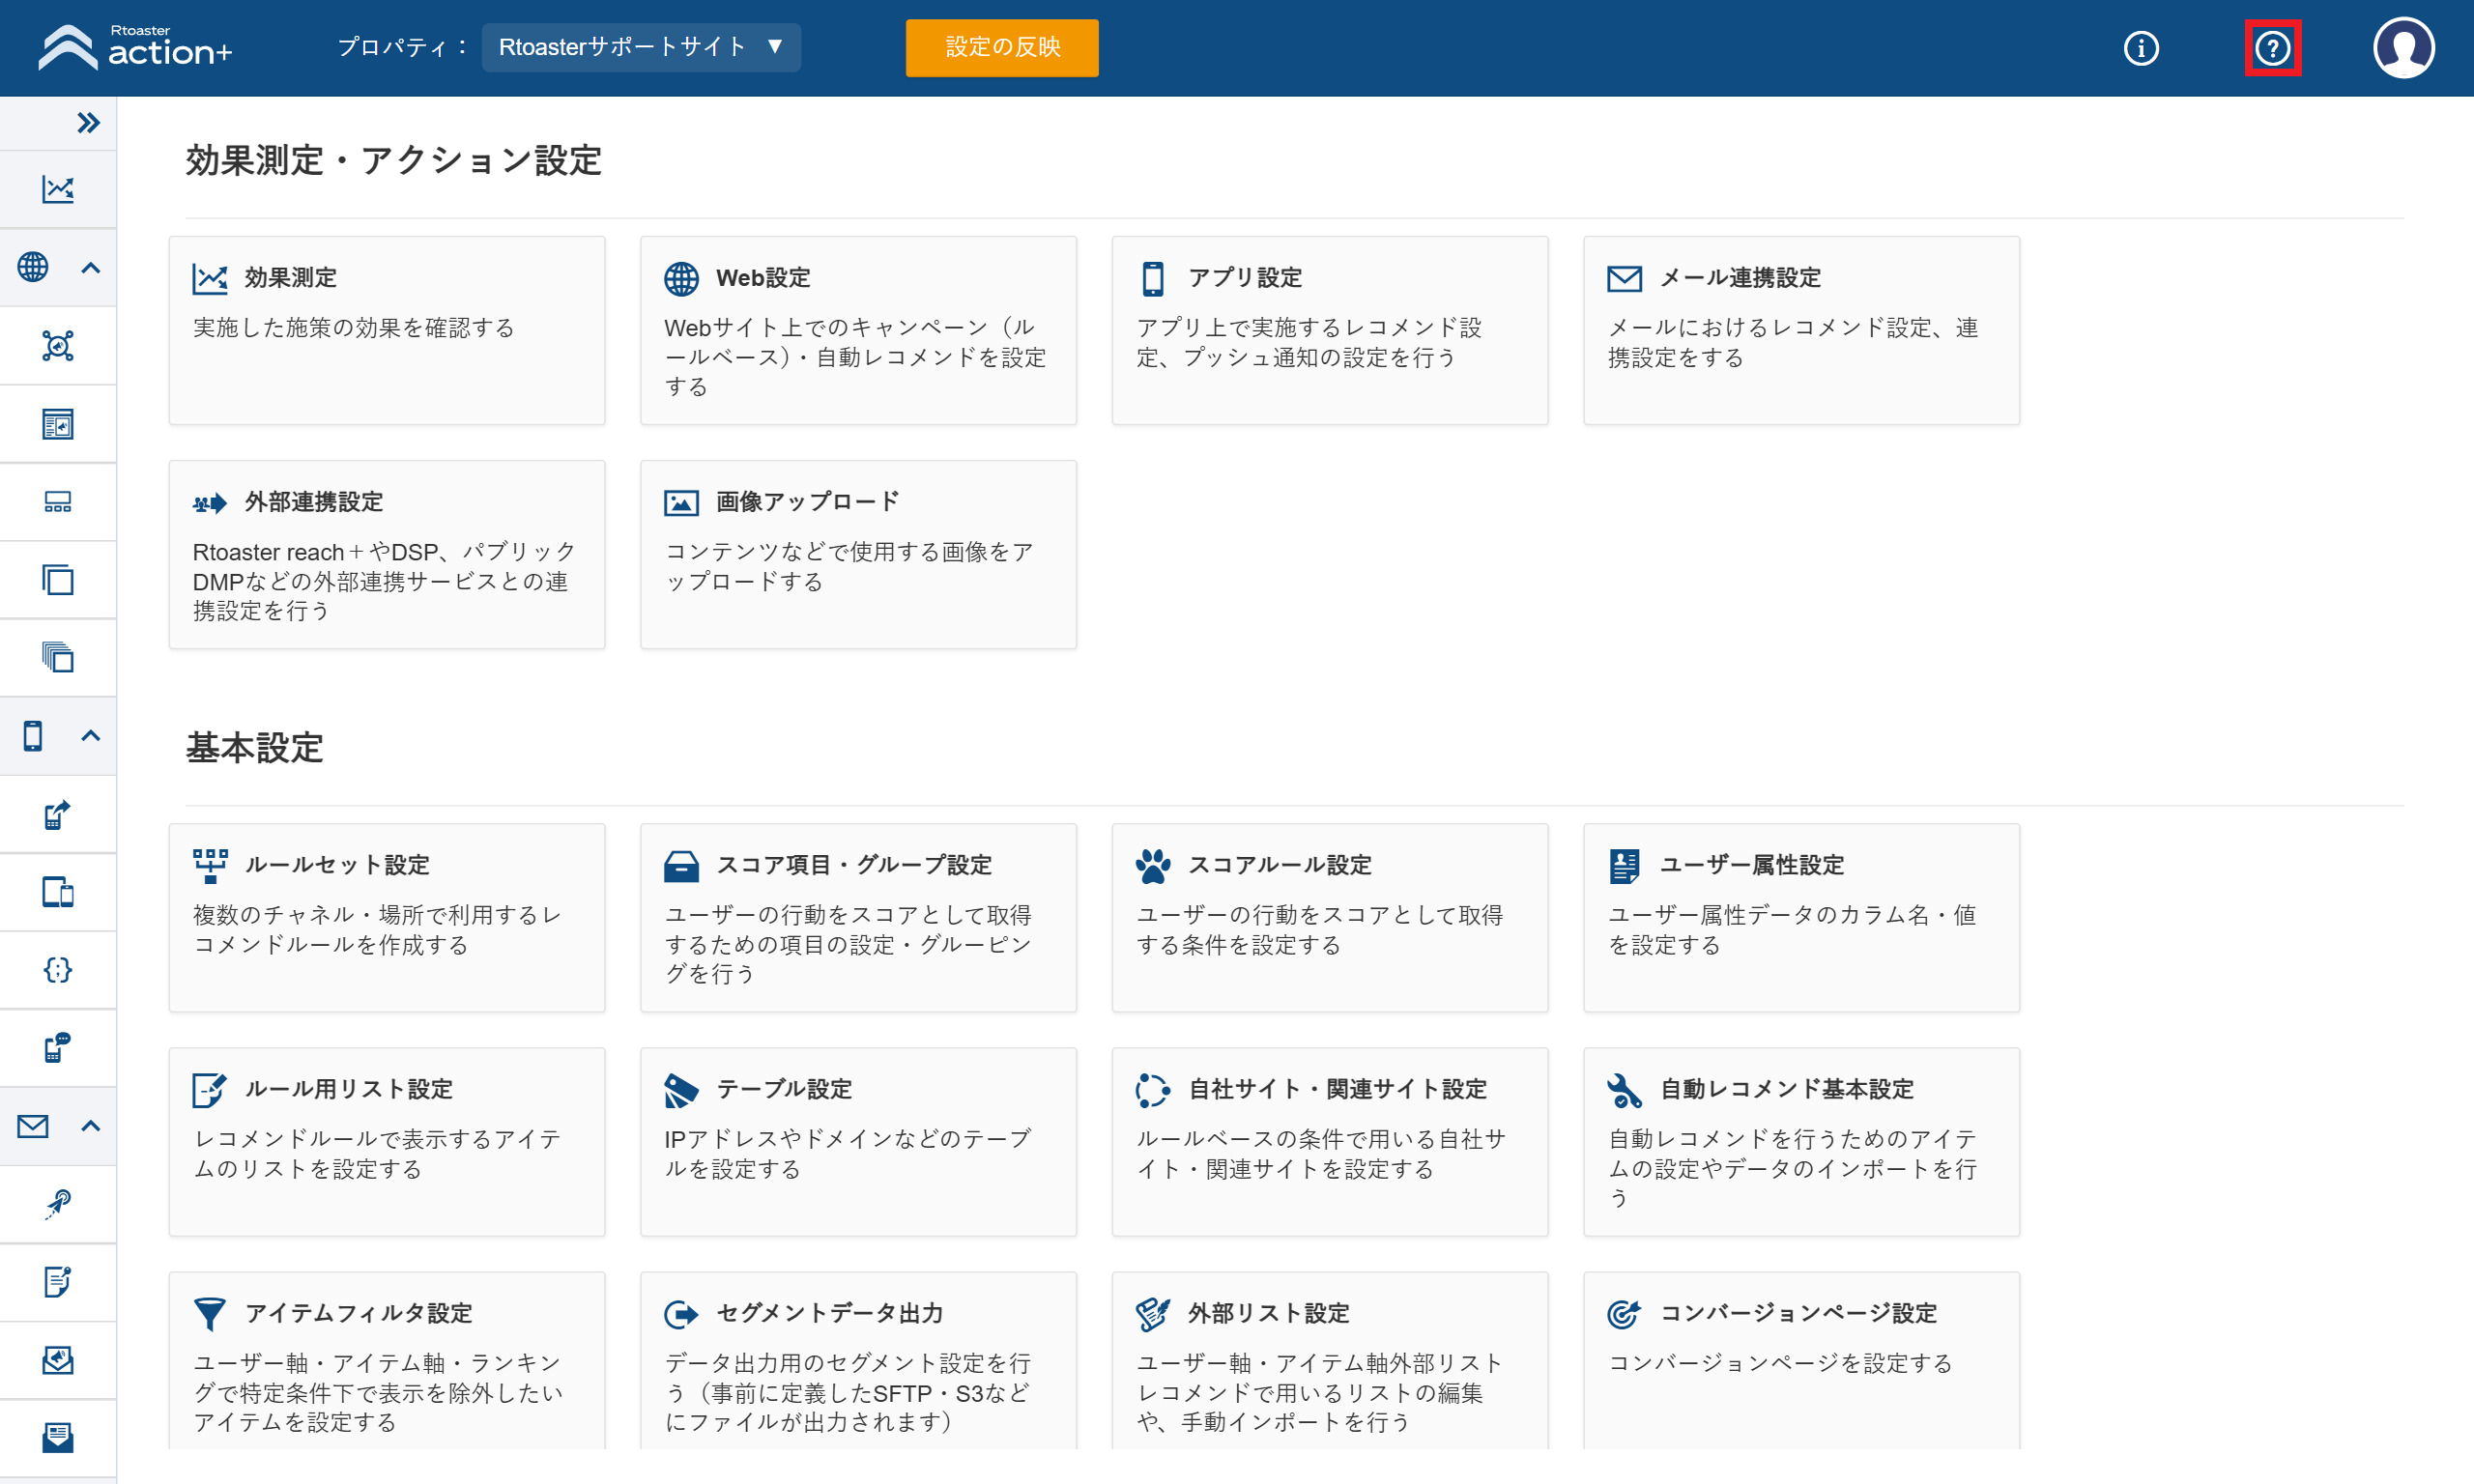Viewport: 2474px width, 1484px height.
Task: Open the 効果測定 card
Action: 387,330
